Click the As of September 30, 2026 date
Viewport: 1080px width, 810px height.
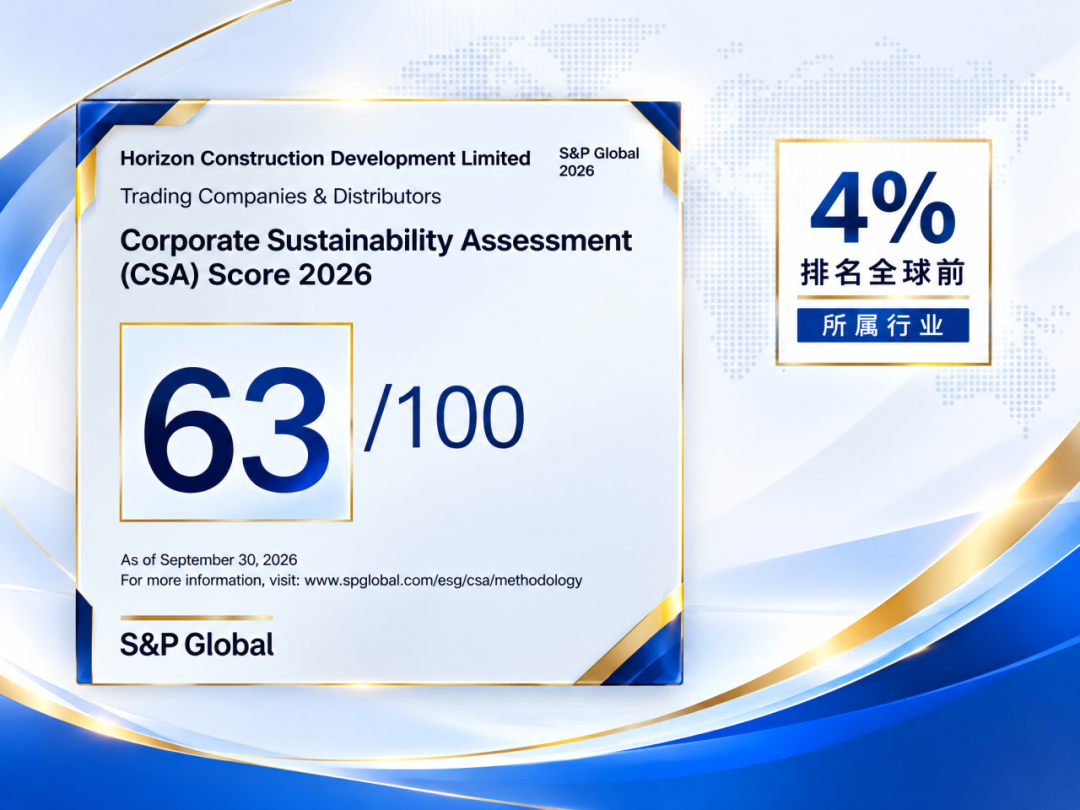(x=209, y=559)
